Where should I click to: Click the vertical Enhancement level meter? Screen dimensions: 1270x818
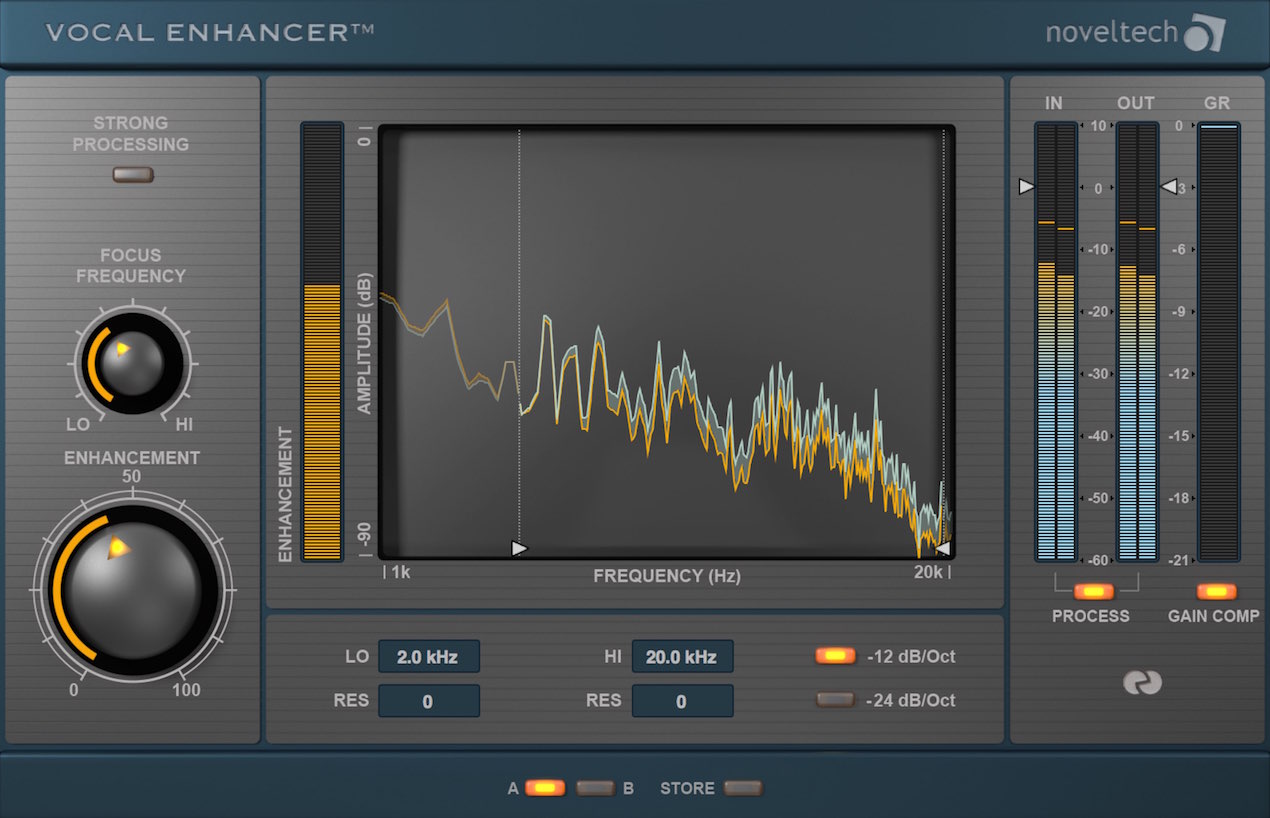tap(322, 341)
